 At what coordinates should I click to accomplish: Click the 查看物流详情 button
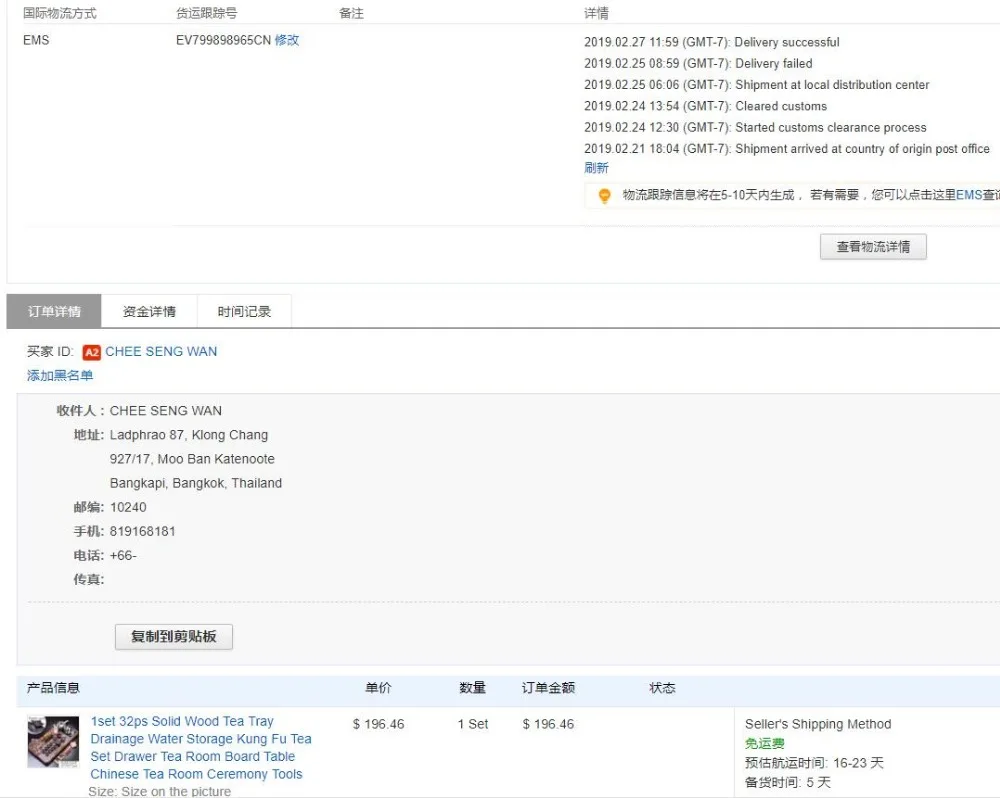[x=873, y=247]
